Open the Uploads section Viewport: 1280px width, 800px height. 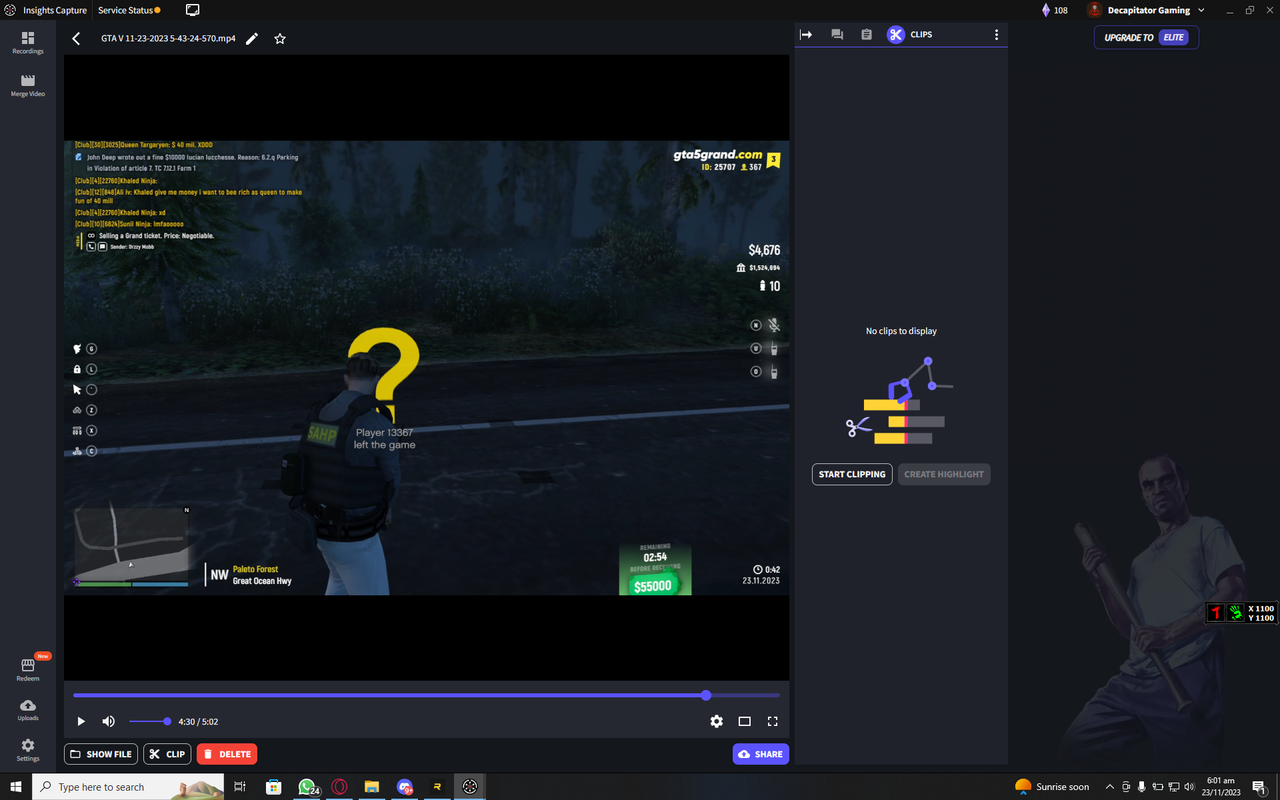pos(28,710)
